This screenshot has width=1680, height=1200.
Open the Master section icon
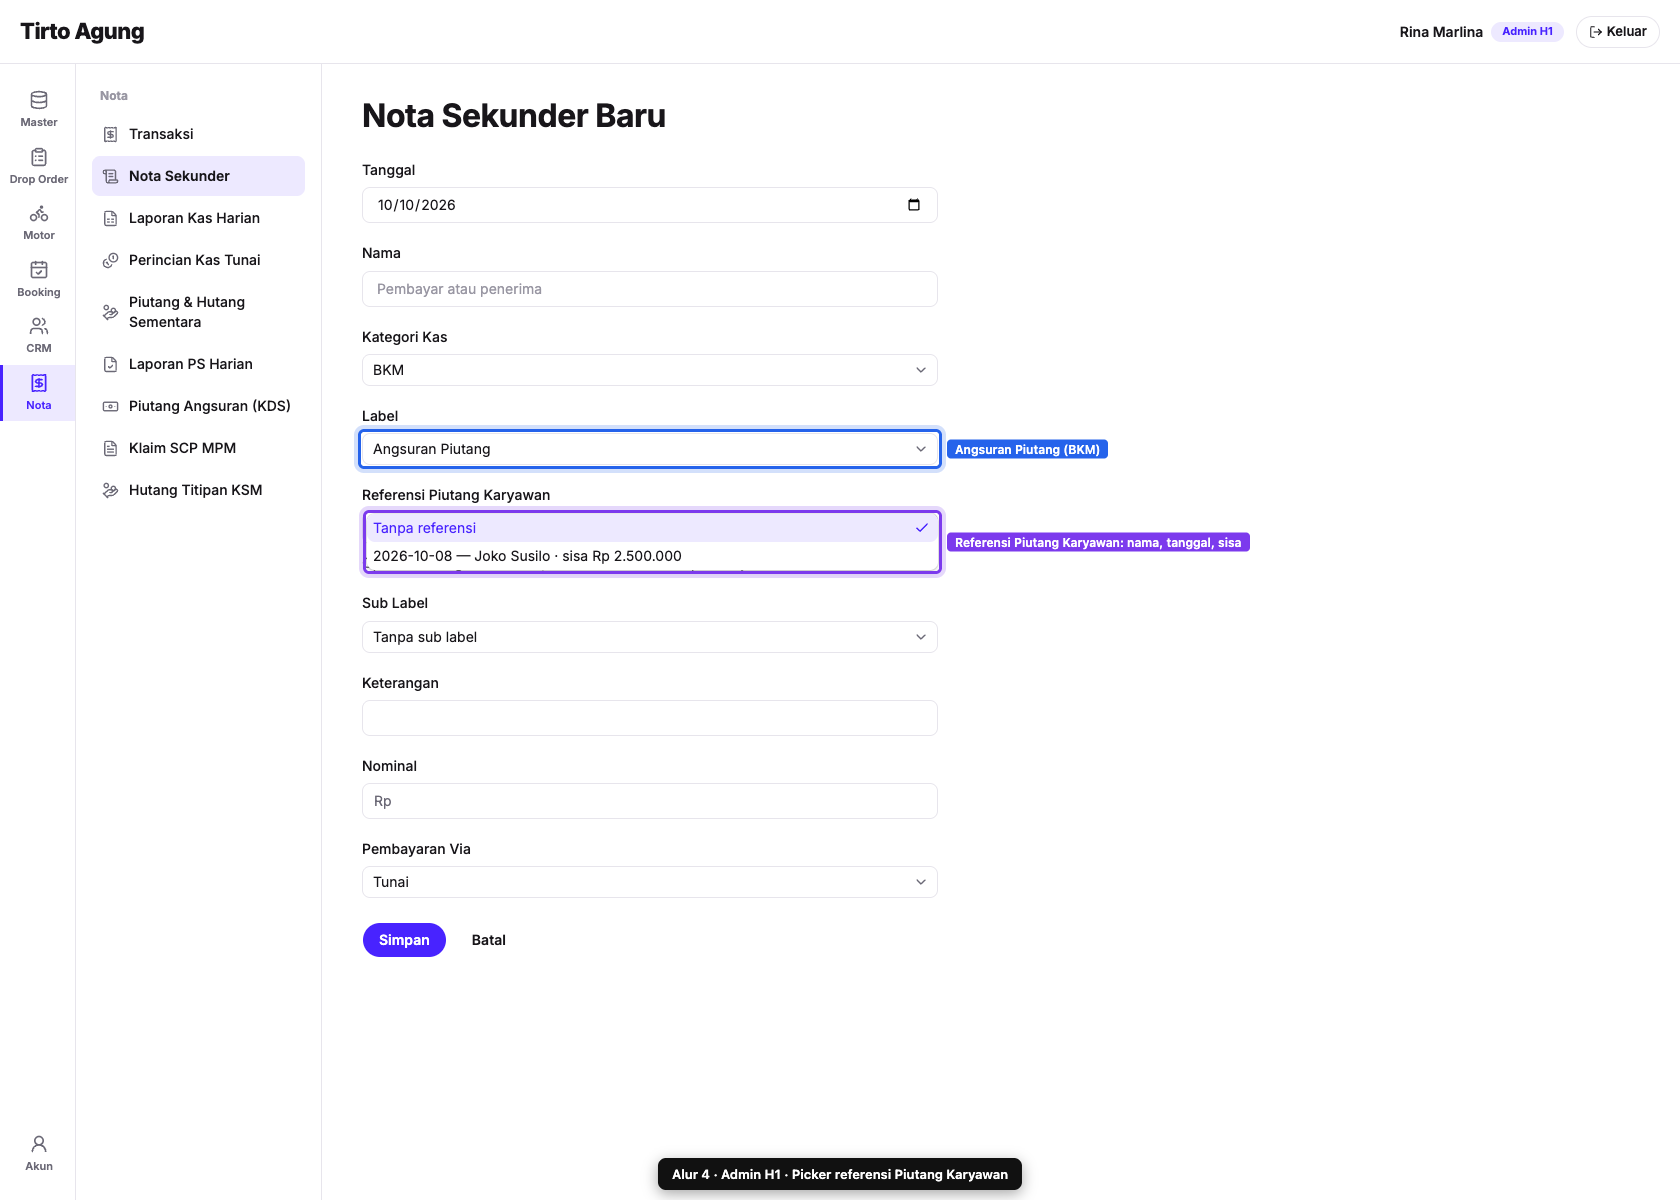point(39,100)
